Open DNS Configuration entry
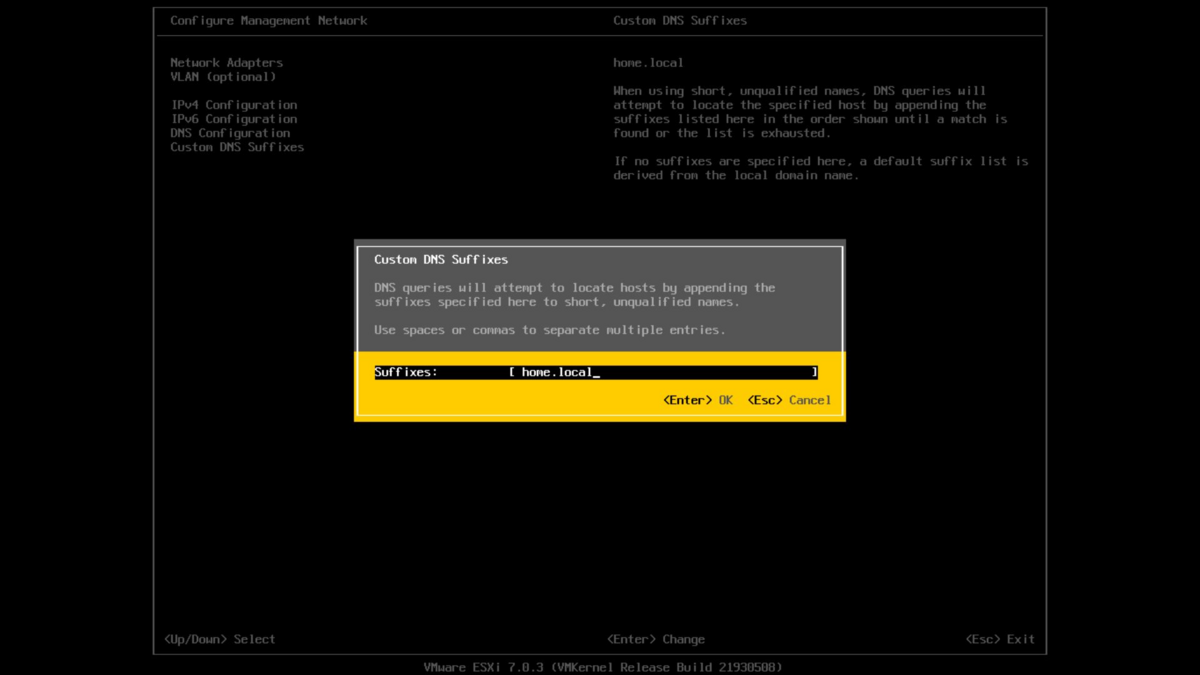The image size is (1200, 675). (x=230, y=133)
